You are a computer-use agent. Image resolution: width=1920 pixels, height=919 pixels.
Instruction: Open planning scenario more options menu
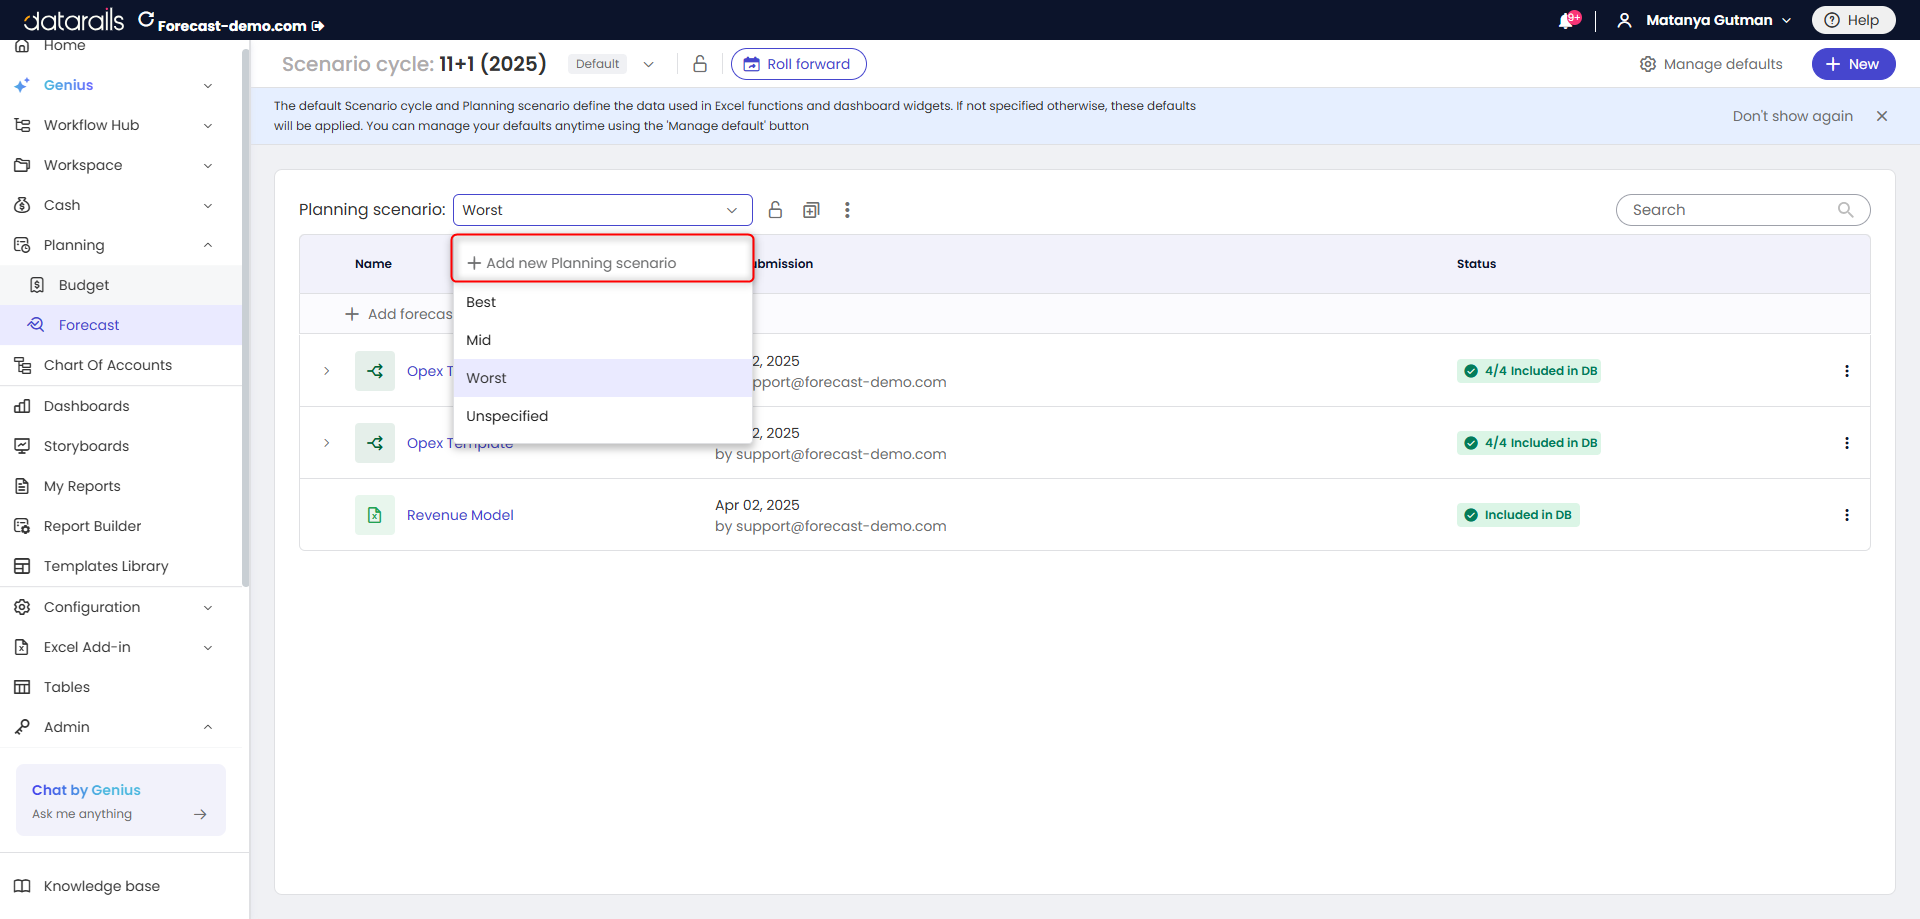[x=847, y=210]
